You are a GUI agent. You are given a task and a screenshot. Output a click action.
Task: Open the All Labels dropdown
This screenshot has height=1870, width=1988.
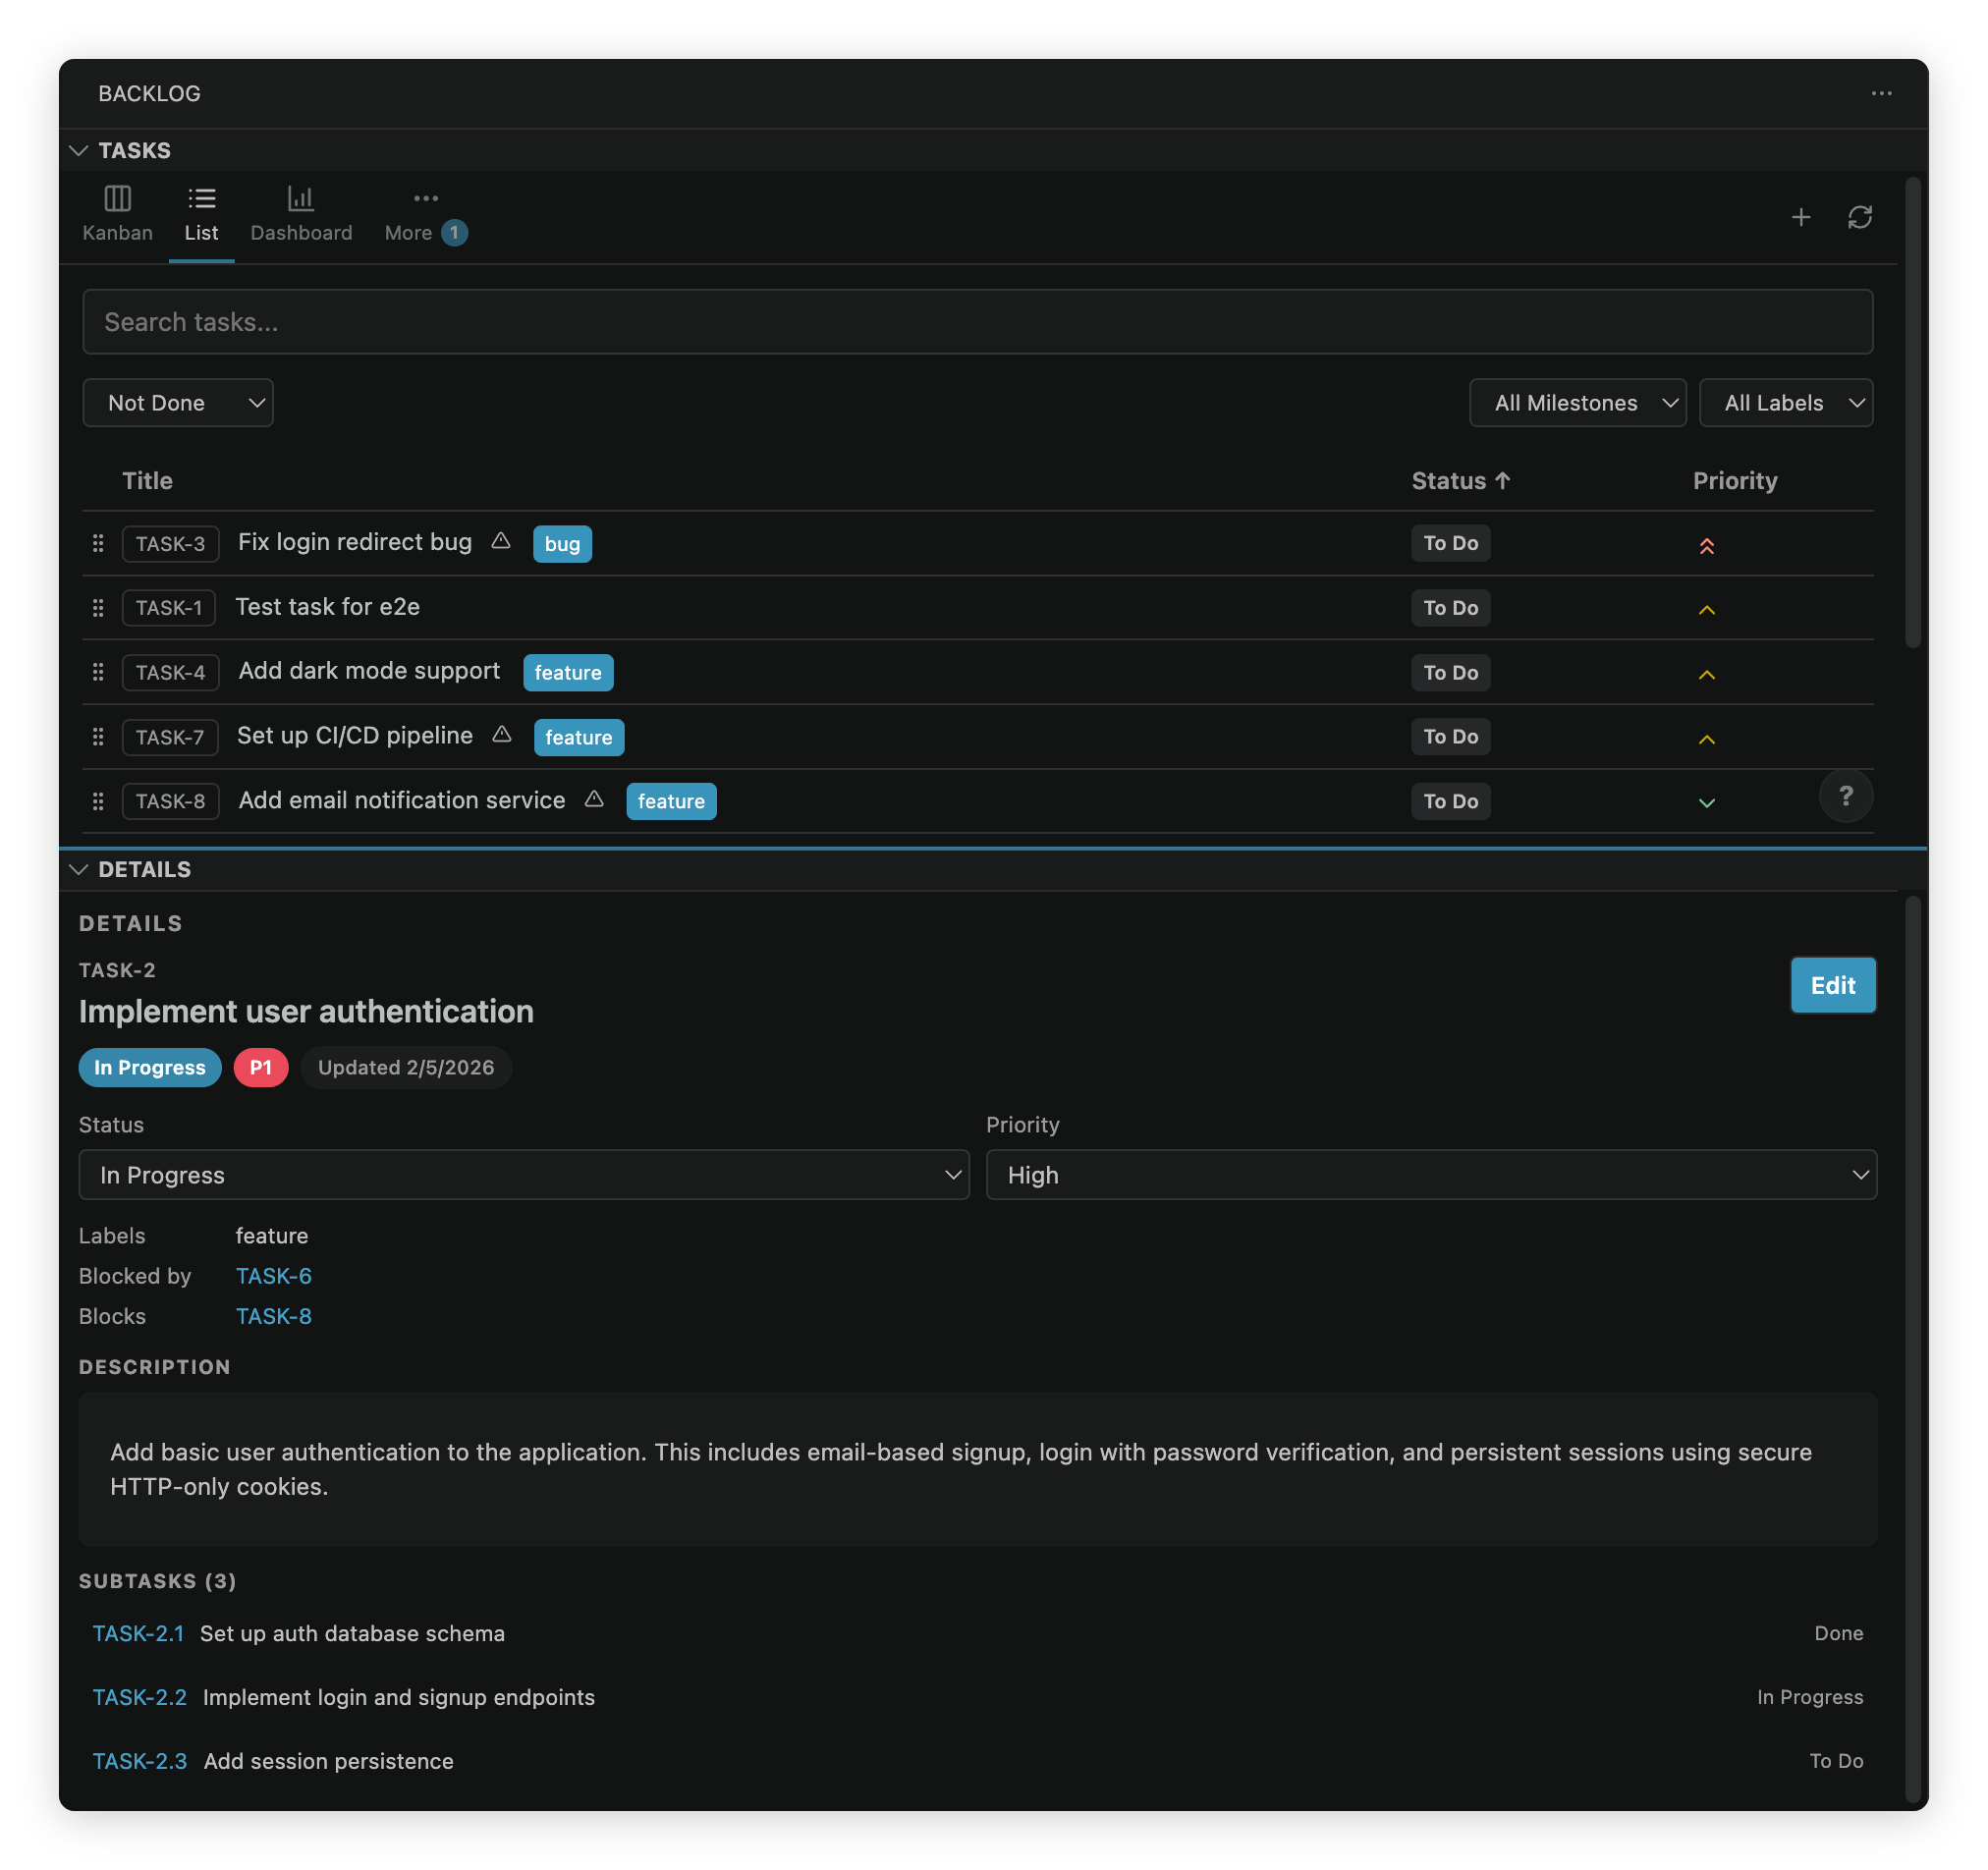click(1785, 403)
